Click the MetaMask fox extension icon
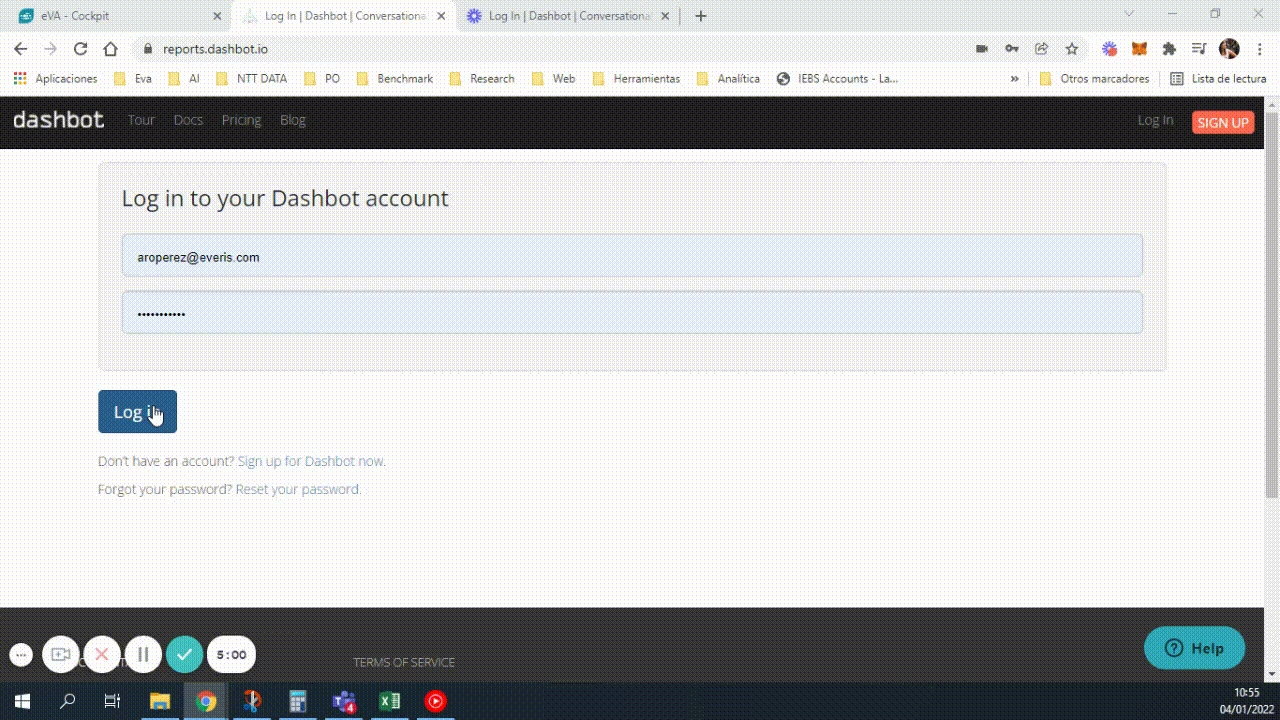 [x=1139, y=49]
